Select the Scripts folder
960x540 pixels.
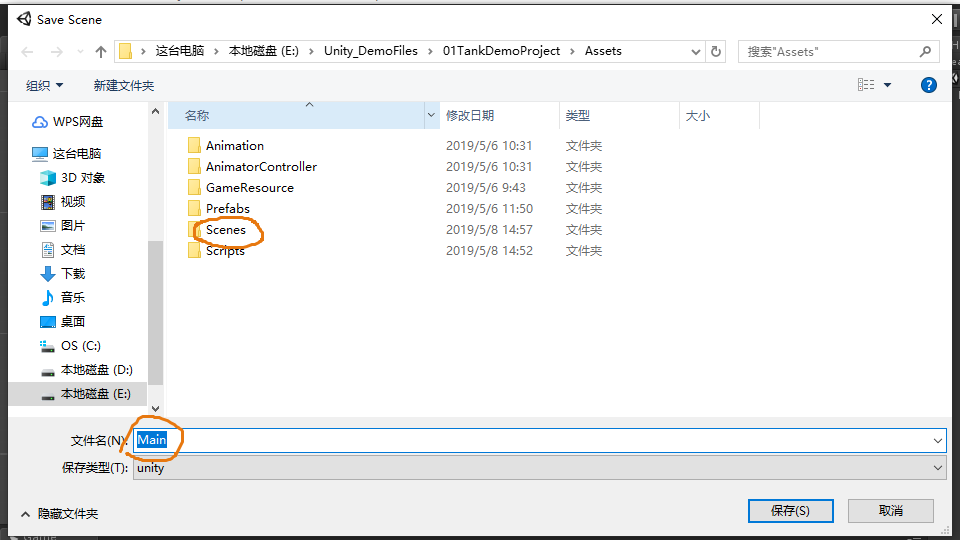[x=225, y=251]
